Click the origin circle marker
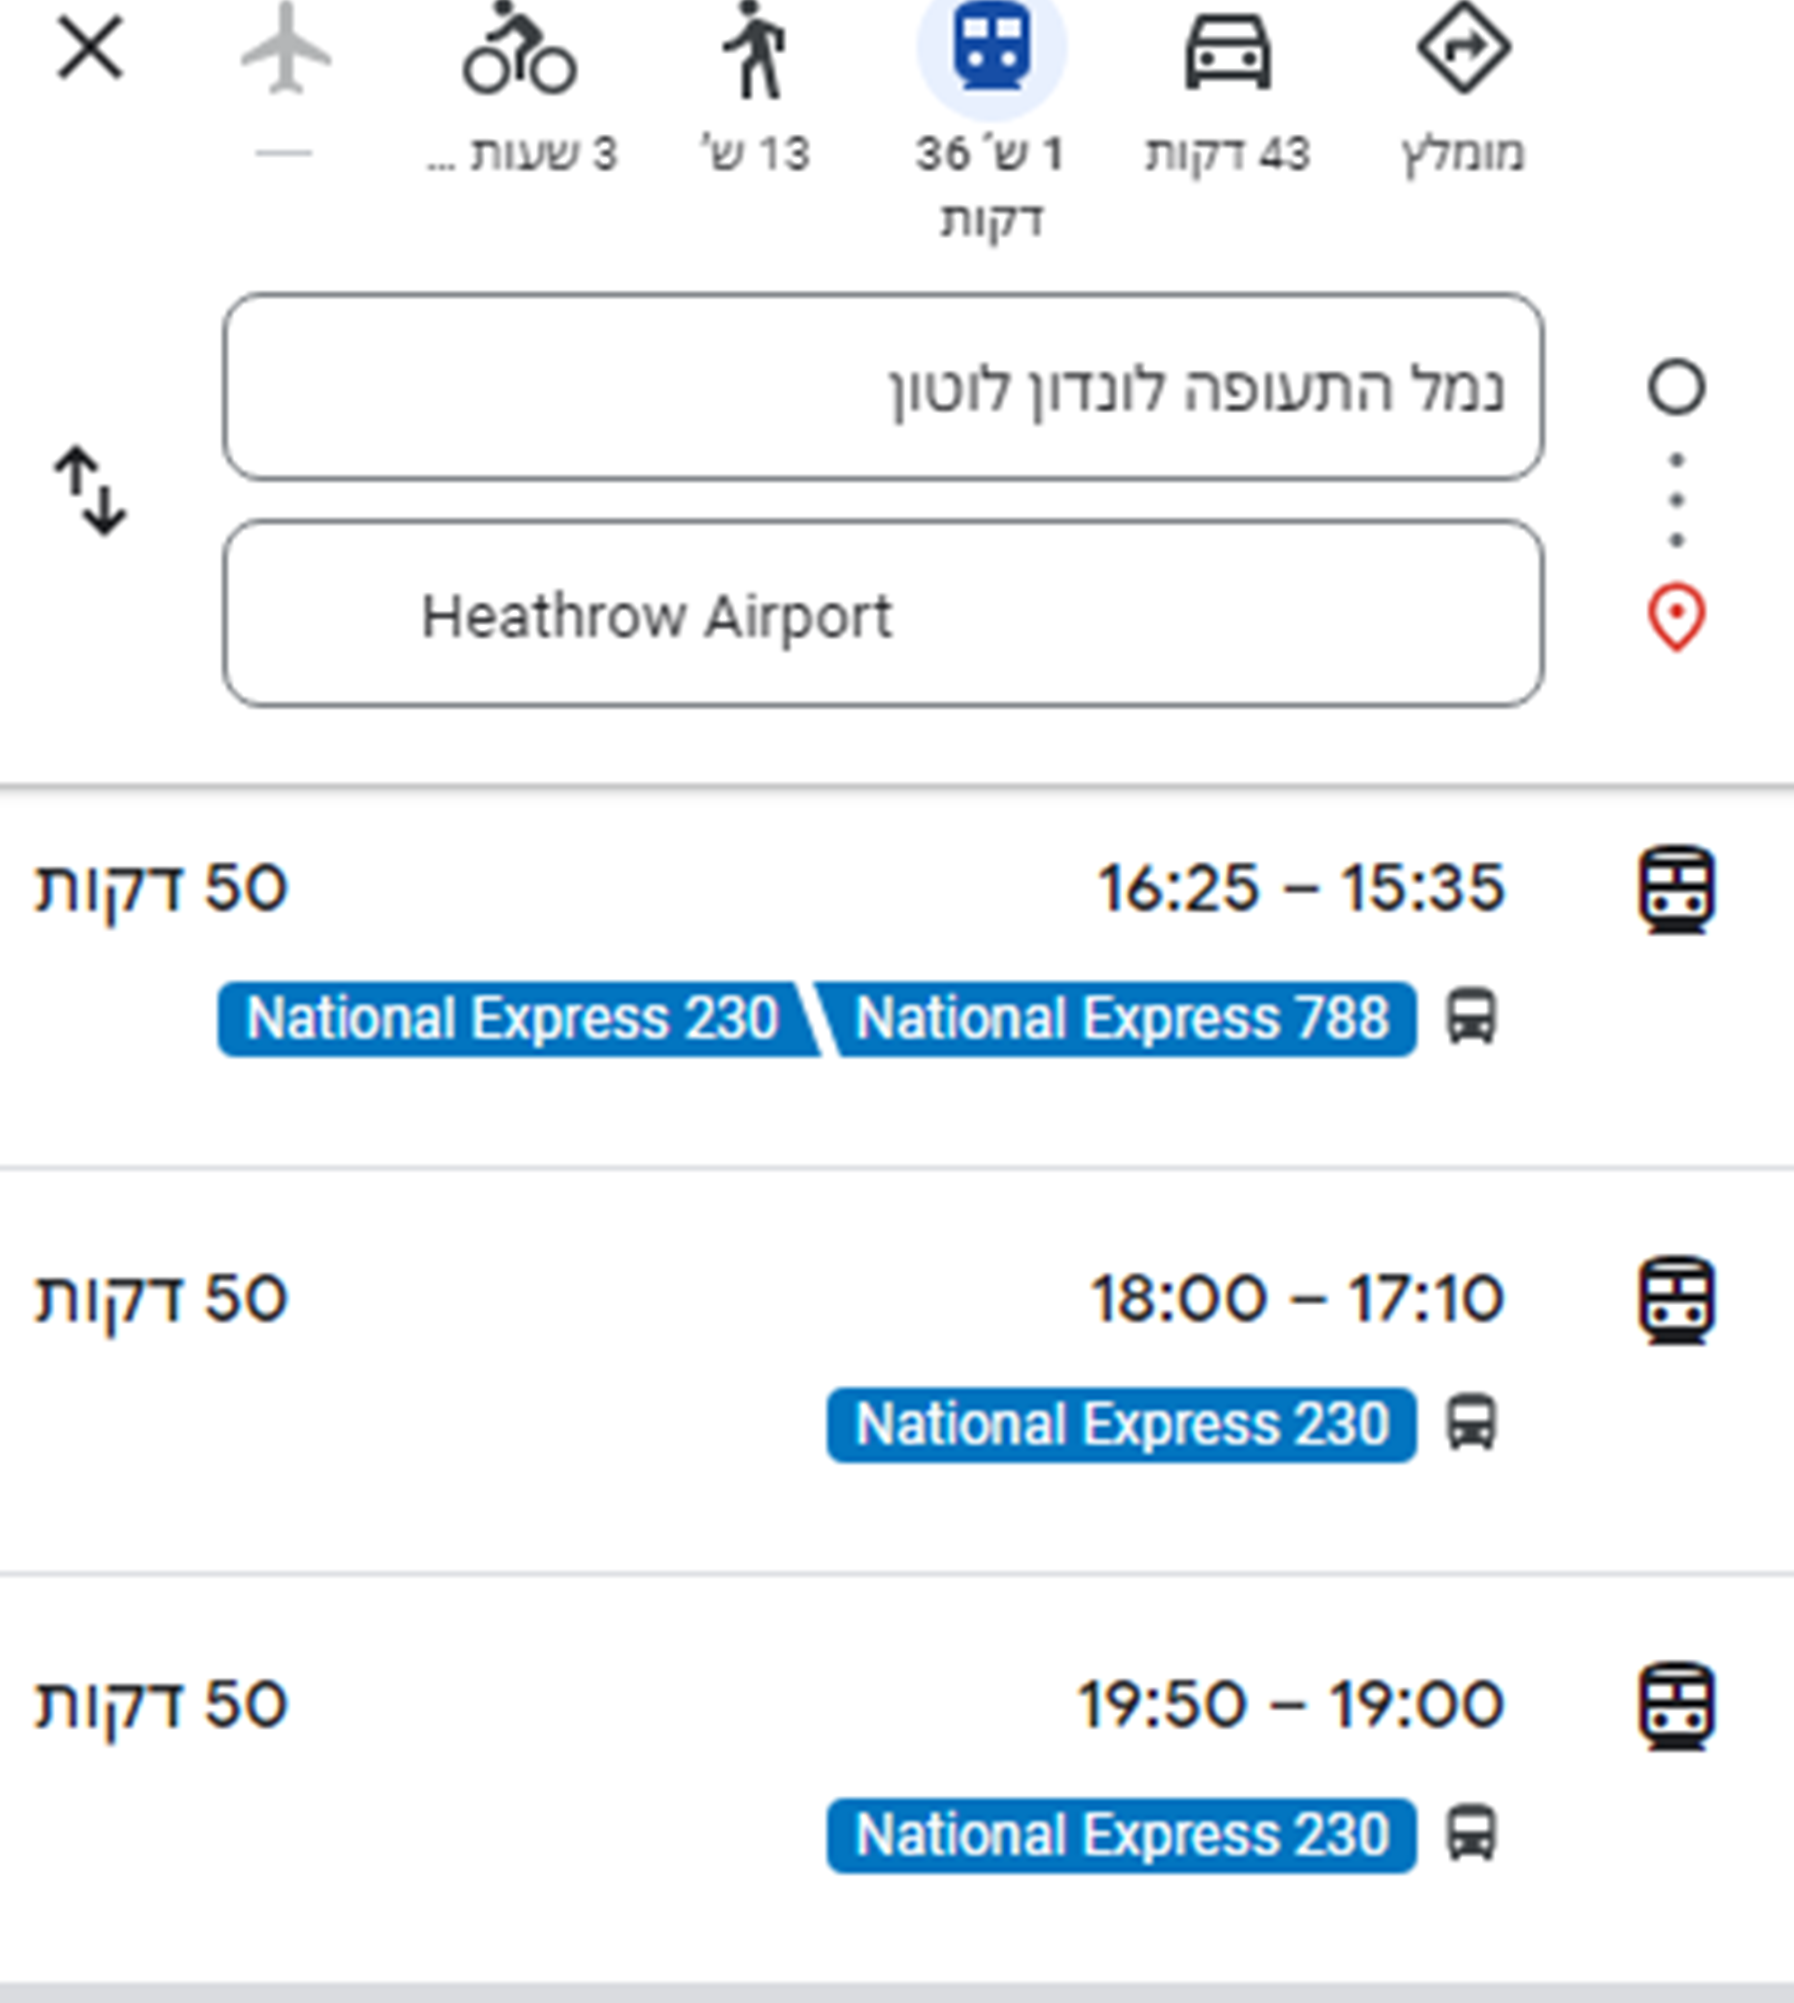This screenshot has width=1794, height=2003. (x=1676, y=387)
